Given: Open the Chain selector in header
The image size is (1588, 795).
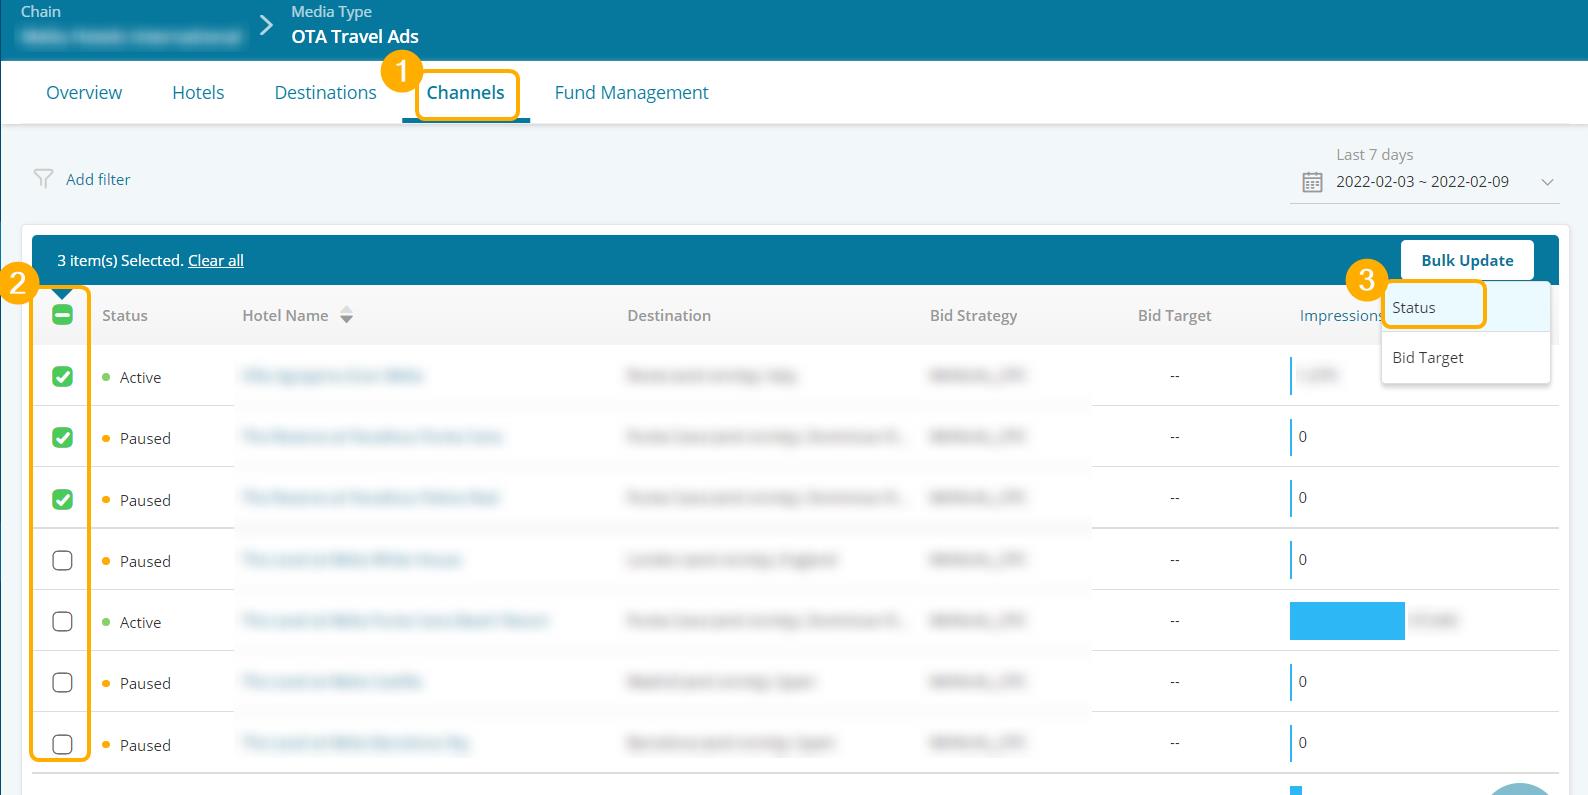Looking at the screenshot, I should pyautogui.click(x=131, y=25).
